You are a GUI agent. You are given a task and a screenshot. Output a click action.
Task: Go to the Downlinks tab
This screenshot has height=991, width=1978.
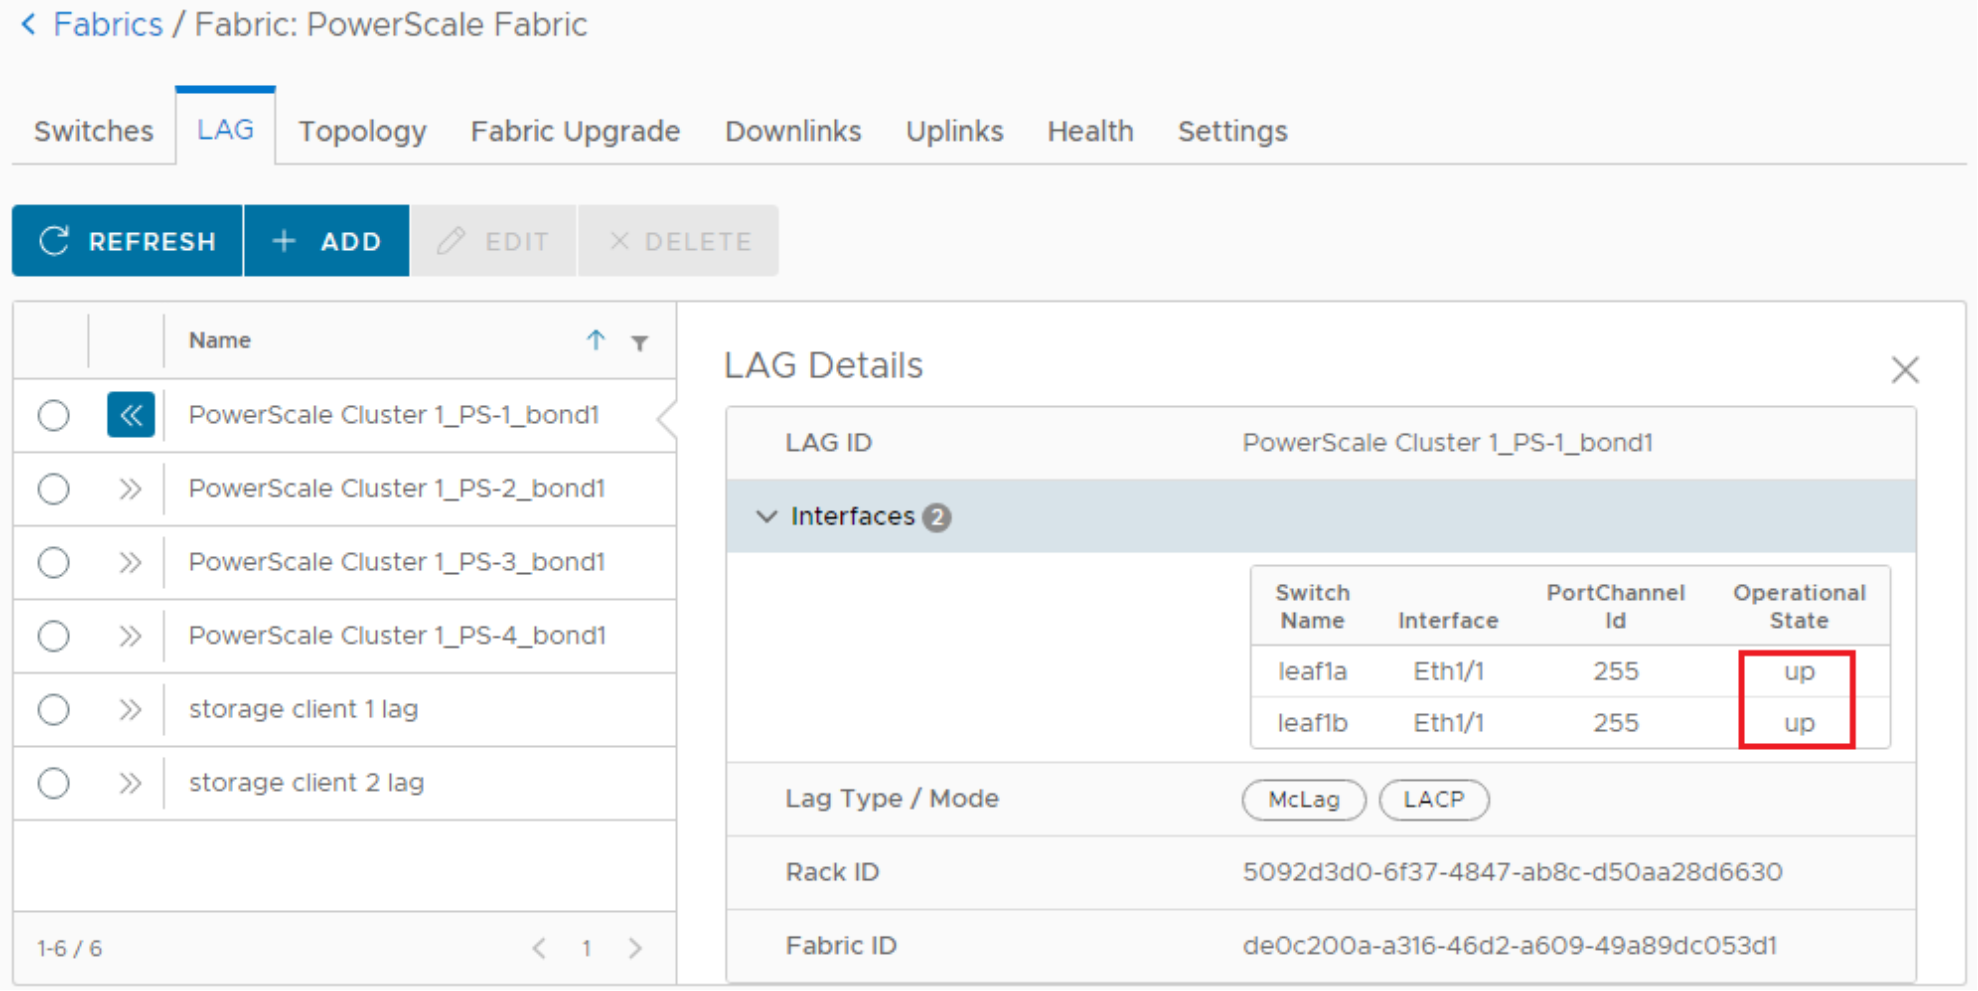tap(793, 131)
